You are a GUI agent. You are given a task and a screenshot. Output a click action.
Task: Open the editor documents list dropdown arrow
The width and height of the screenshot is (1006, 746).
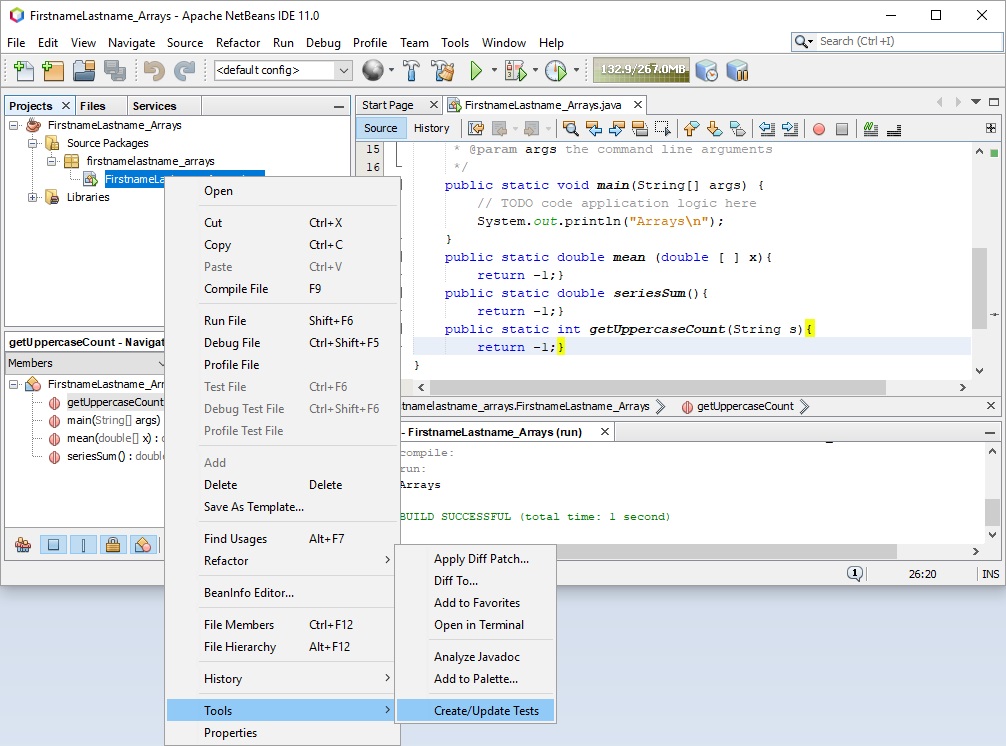[x=976, y=102]
